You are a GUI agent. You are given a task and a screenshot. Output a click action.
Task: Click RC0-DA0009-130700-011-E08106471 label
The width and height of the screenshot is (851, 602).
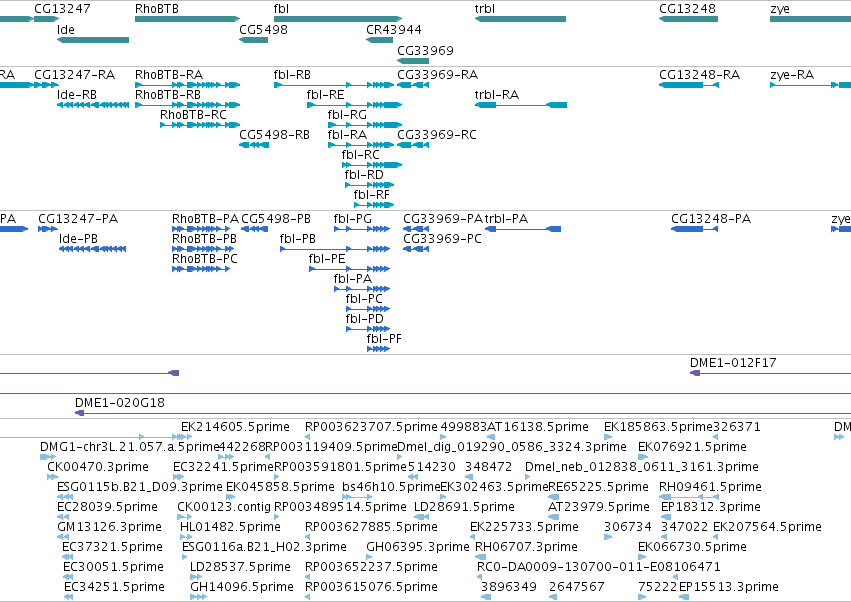pyautogui.click(x=599, y=567)
